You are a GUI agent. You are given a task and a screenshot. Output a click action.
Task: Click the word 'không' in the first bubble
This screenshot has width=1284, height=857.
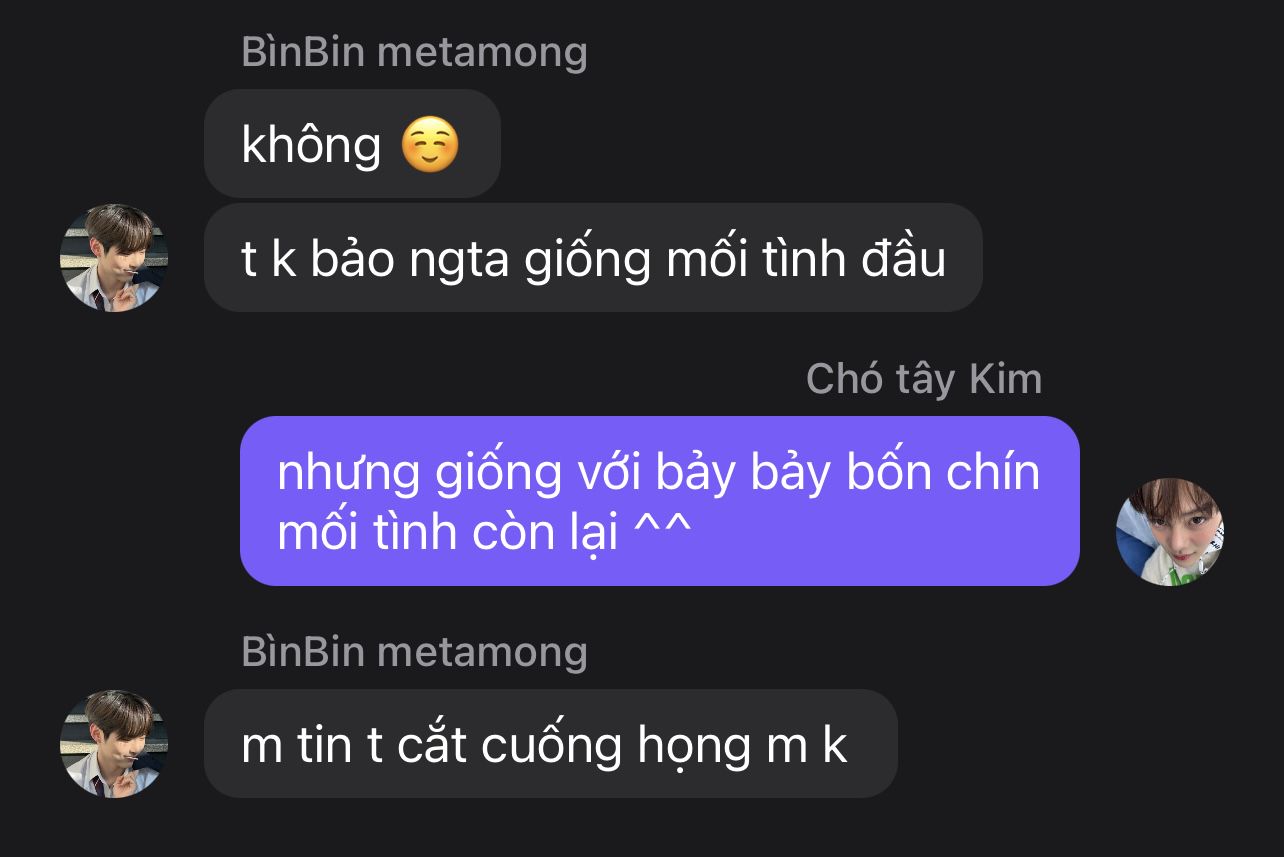(x=311, y=146)
